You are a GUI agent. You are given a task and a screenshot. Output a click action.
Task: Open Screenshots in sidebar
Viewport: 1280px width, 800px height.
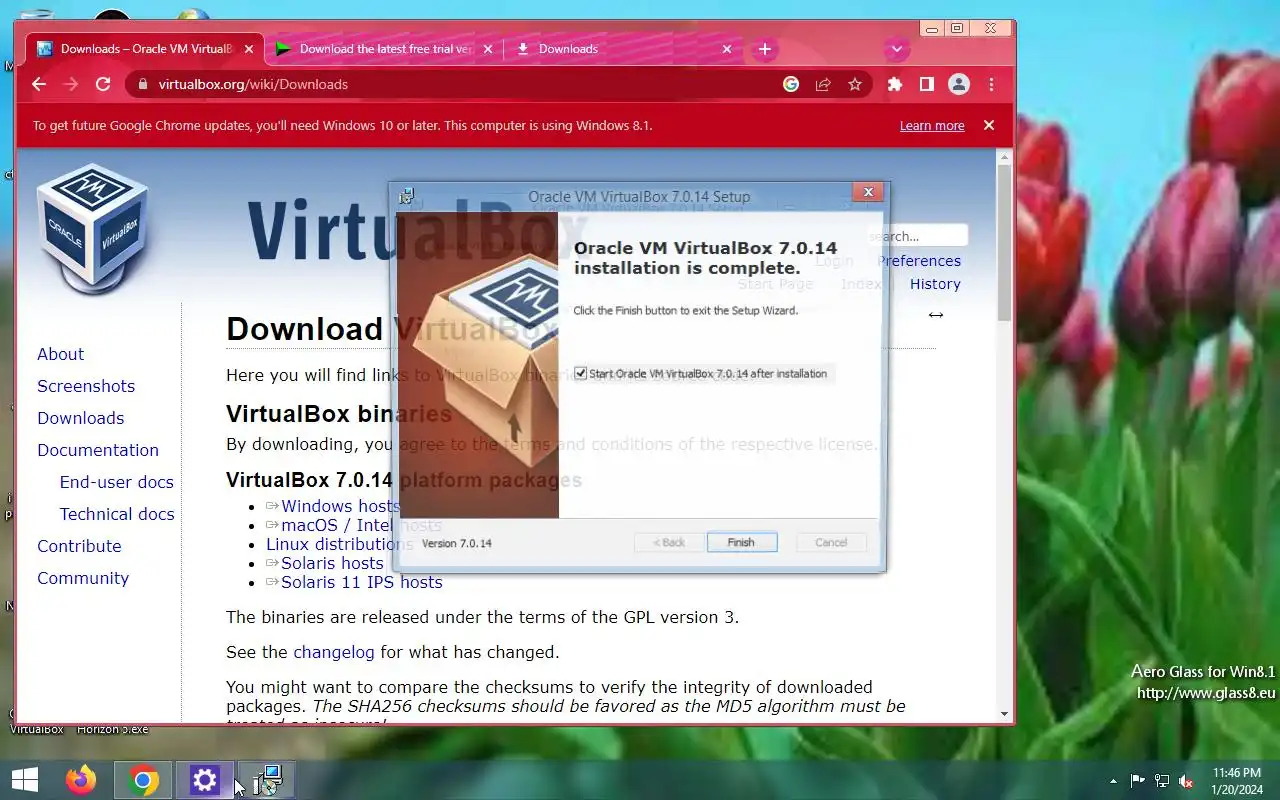(x=86, y=386)
